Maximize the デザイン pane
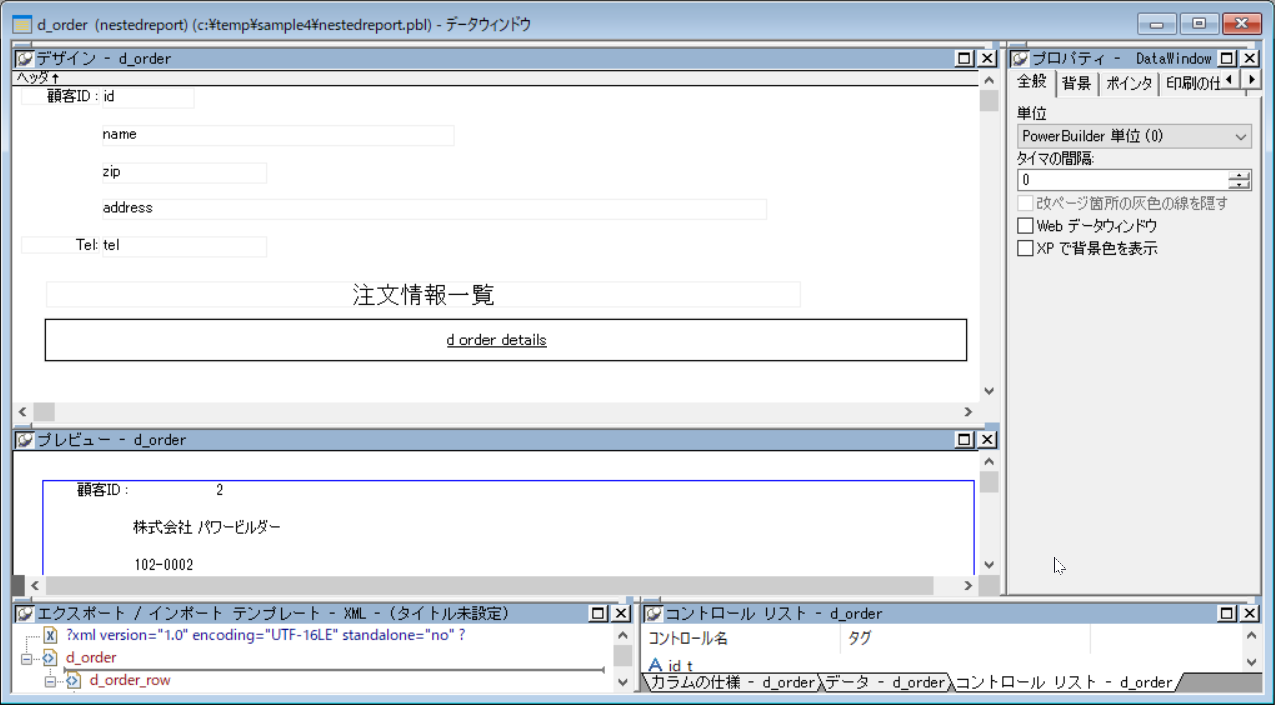 click(965, 59)
